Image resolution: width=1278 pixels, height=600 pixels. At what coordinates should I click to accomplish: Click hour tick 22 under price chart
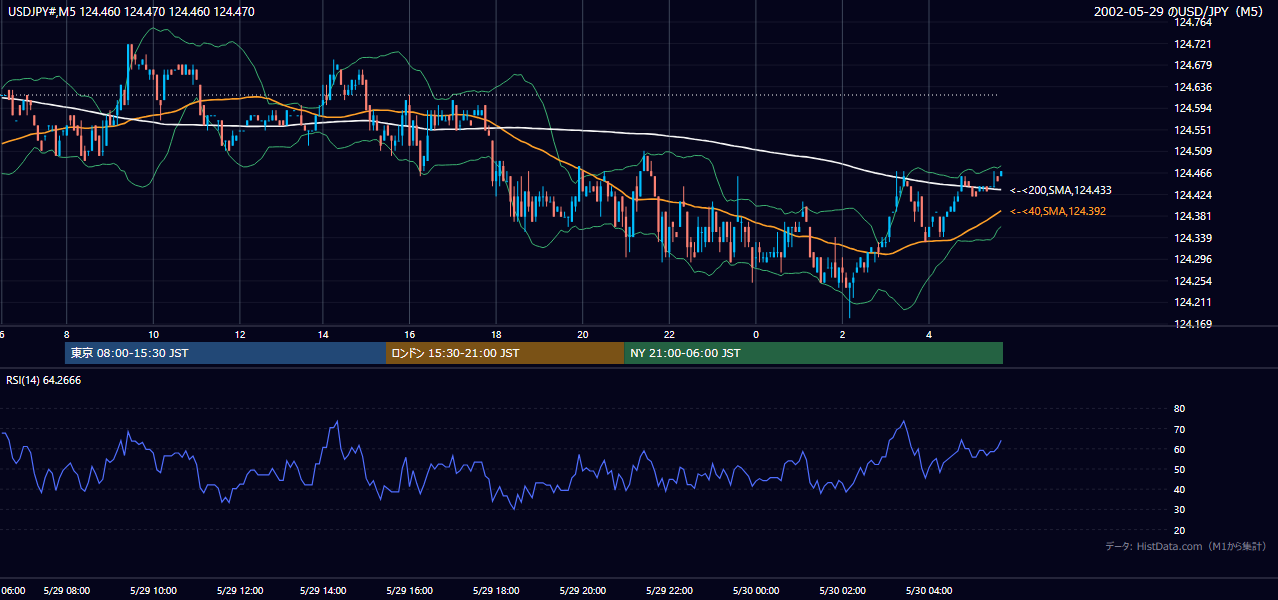[x=669, y=334]
